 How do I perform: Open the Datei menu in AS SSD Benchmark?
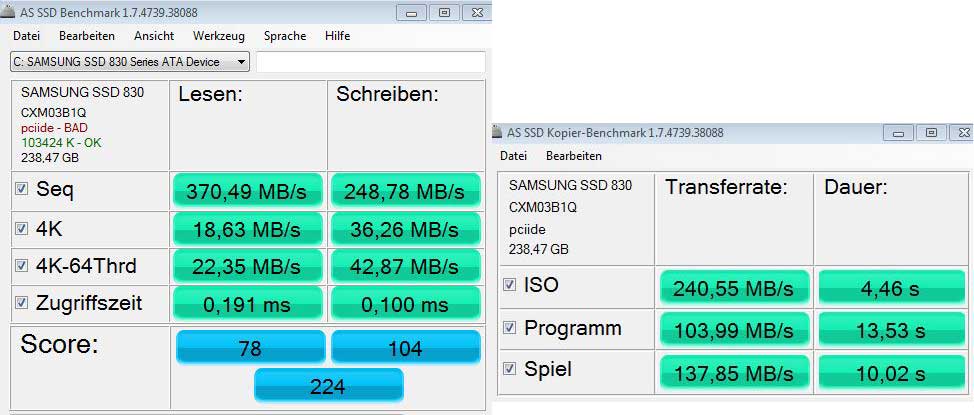(26, 36)
